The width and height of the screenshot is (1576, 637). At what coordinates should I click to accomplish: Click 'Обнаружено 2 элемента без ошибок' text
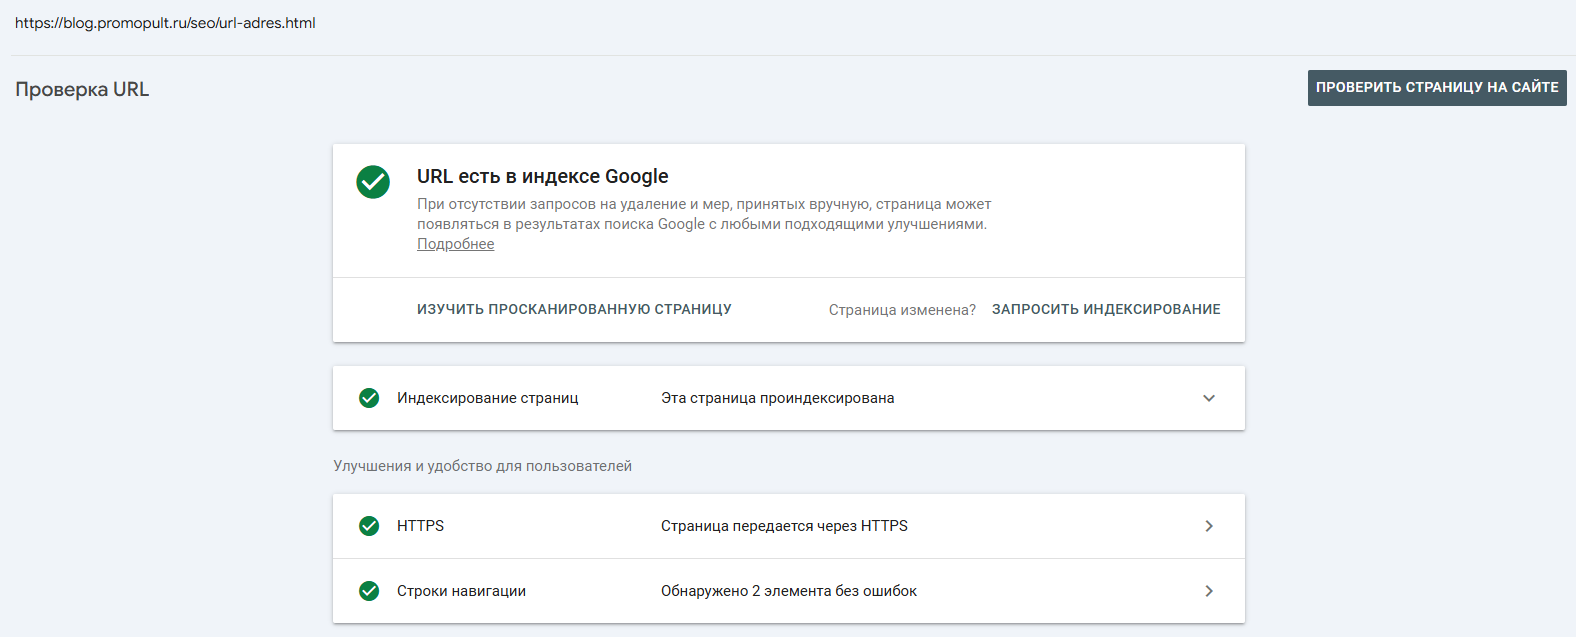788,591
